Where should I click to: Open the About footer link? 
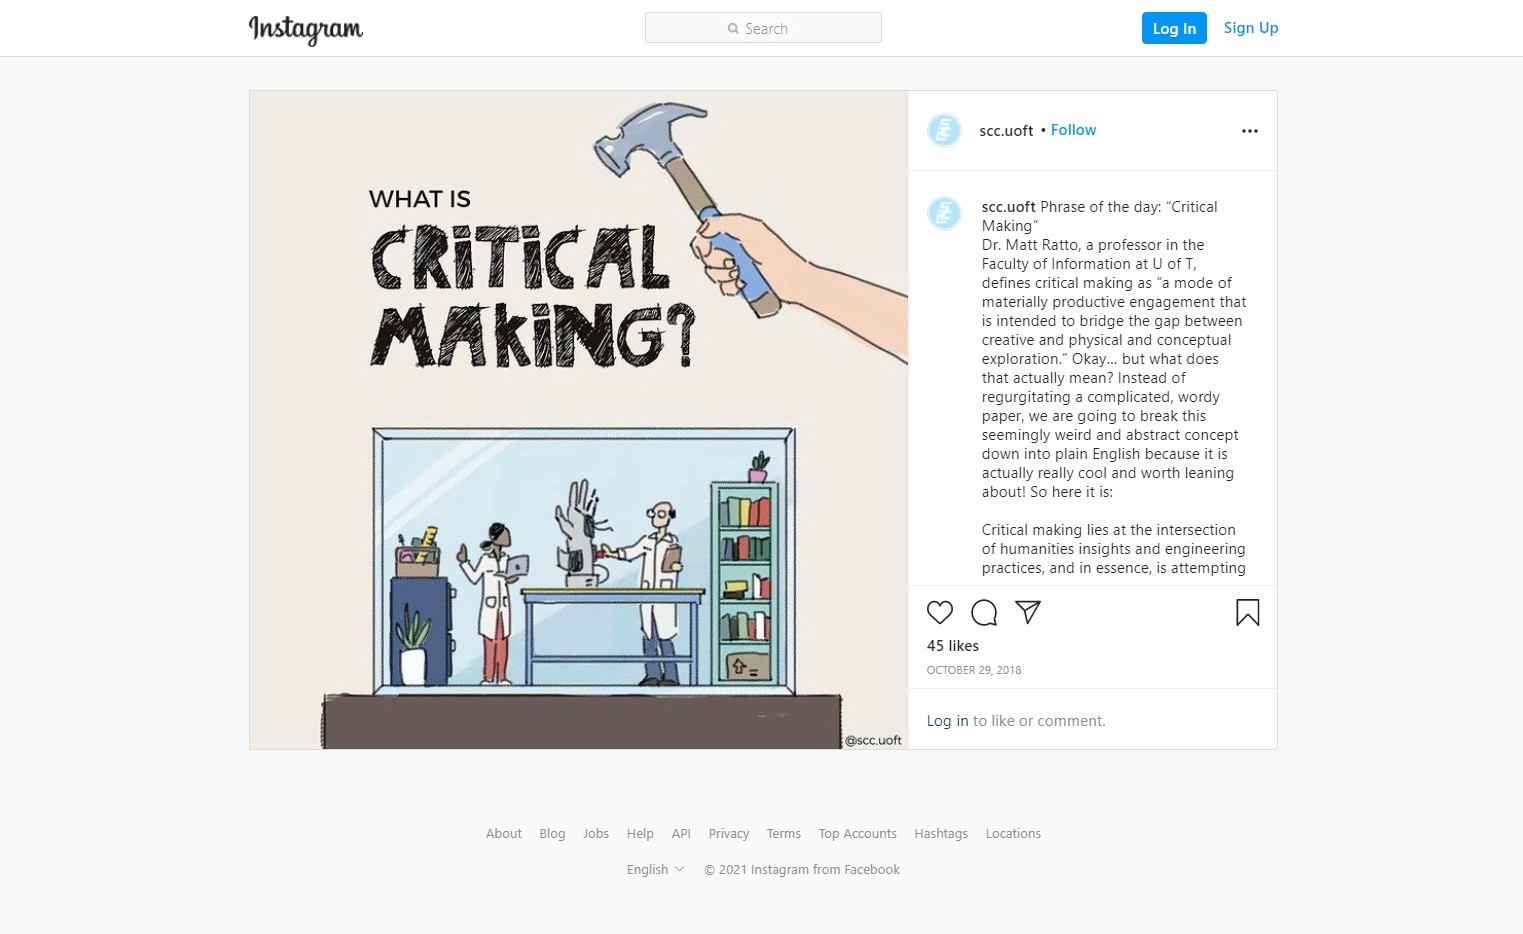[504, 834]
